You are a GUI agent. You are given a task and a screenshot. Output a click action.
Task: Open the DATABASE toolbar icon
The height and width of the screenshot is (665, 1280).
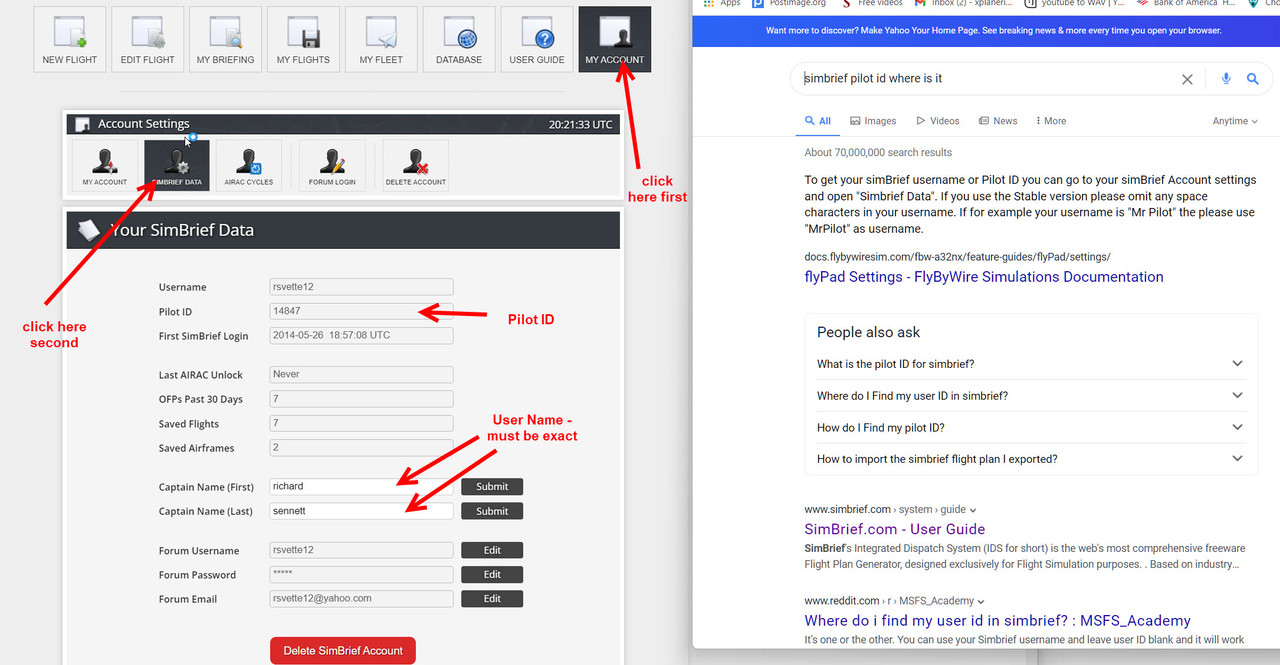pyautogui.click(x=459, y=39)
